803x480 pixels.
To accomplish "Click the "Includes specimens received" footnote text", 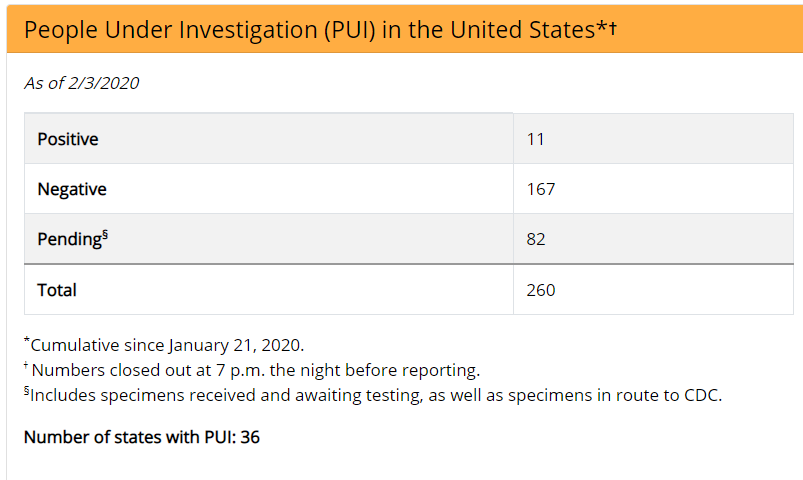I will (376, 395).
